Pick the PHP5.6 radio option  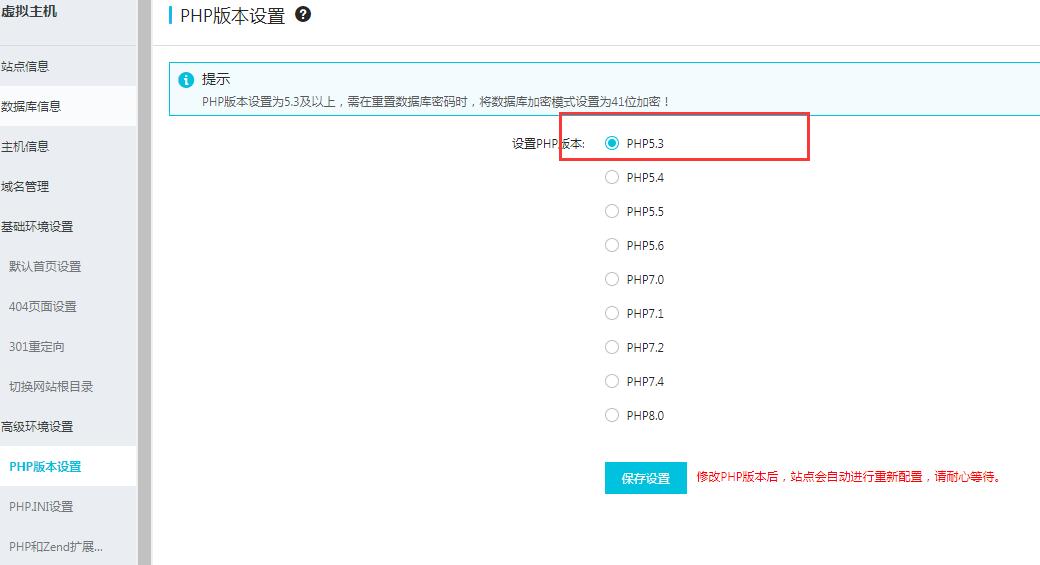(x=612, y=245)
